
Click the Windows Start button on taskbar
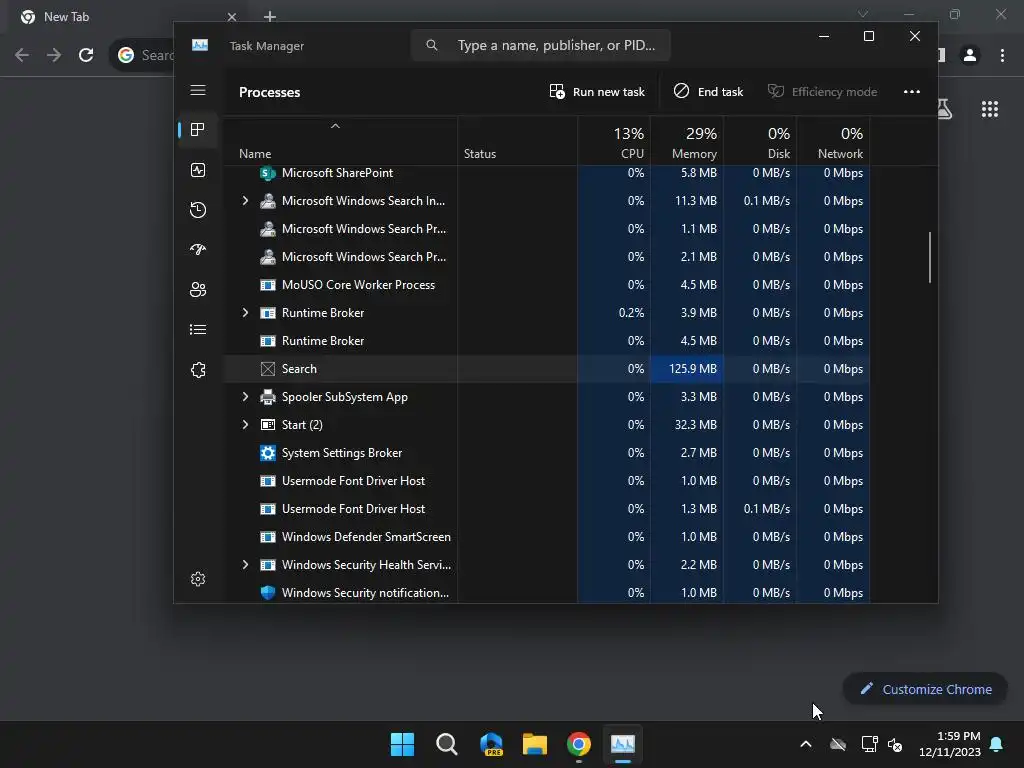point(402,744)
